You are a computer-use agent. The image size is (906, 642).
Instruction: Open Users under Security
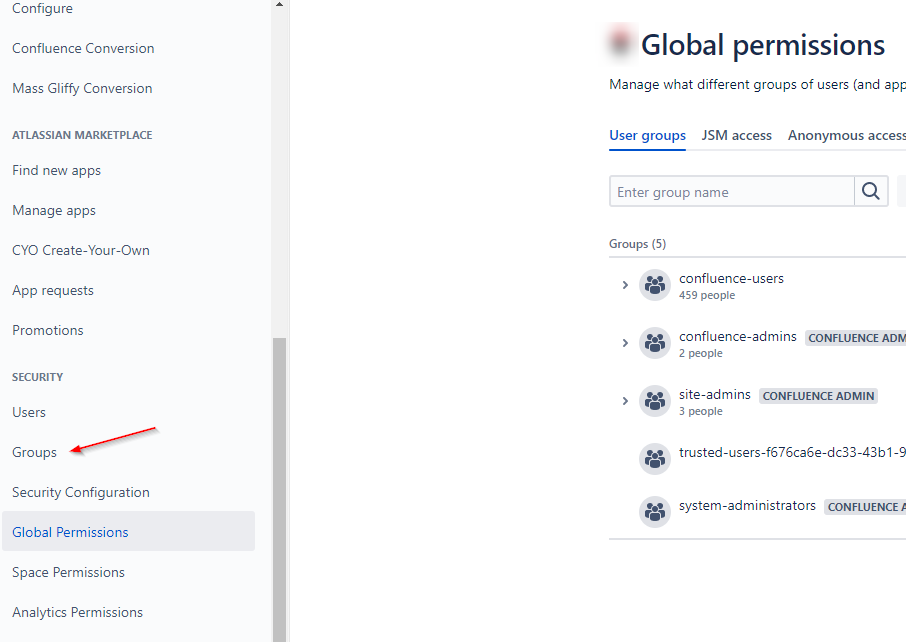[x=29, y=413]
